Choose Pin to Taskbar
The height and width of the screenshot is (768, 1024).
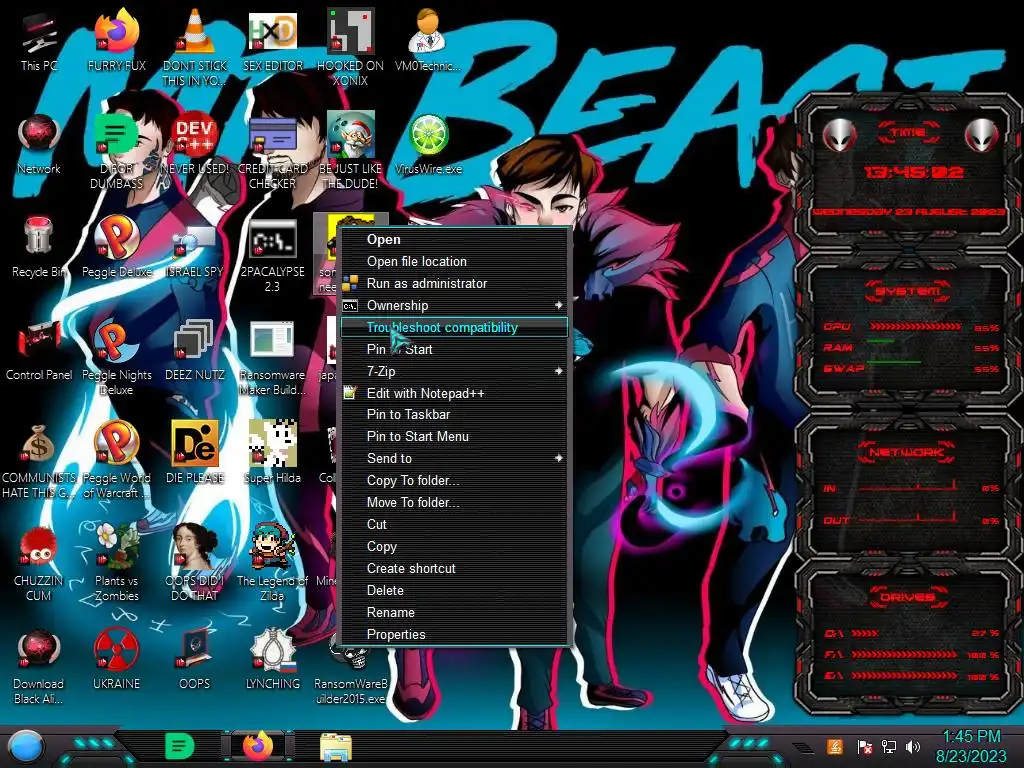pyautogui.click(x=455, y=415)
